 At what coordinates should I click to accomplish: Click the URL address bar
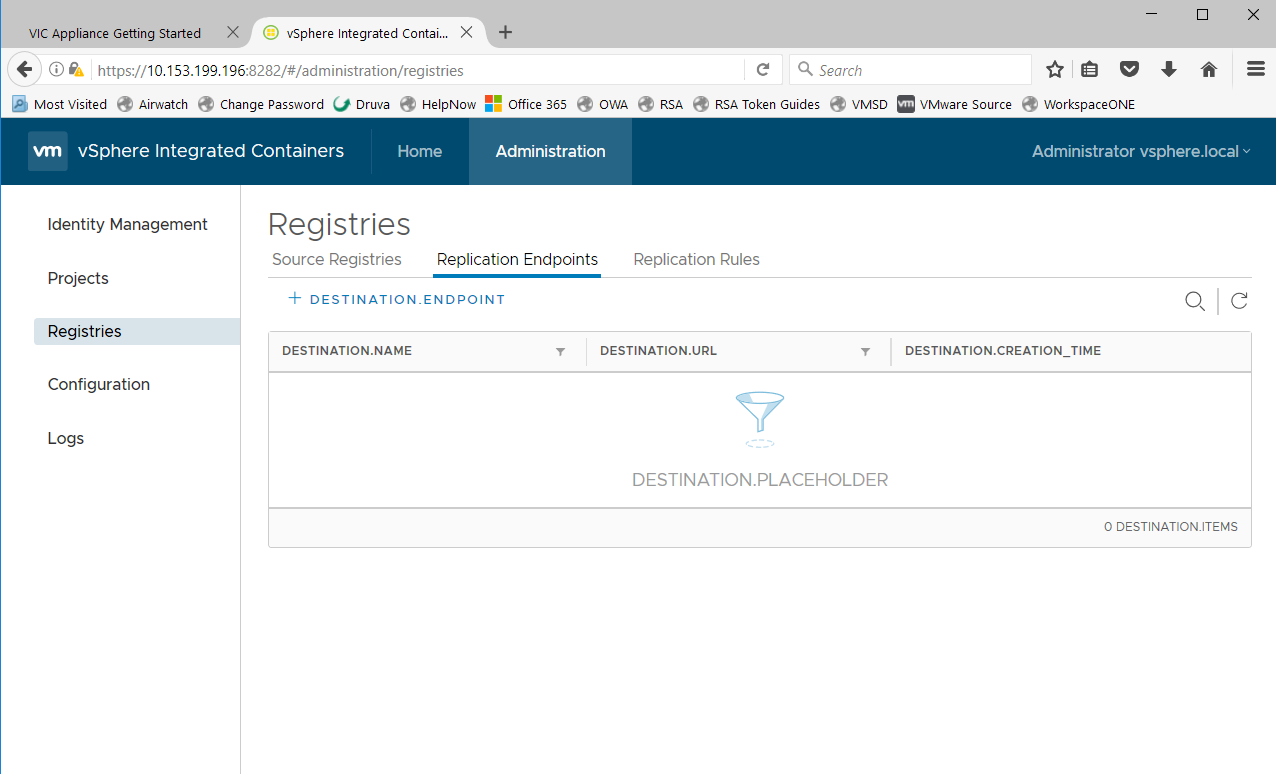coord(418,70)
